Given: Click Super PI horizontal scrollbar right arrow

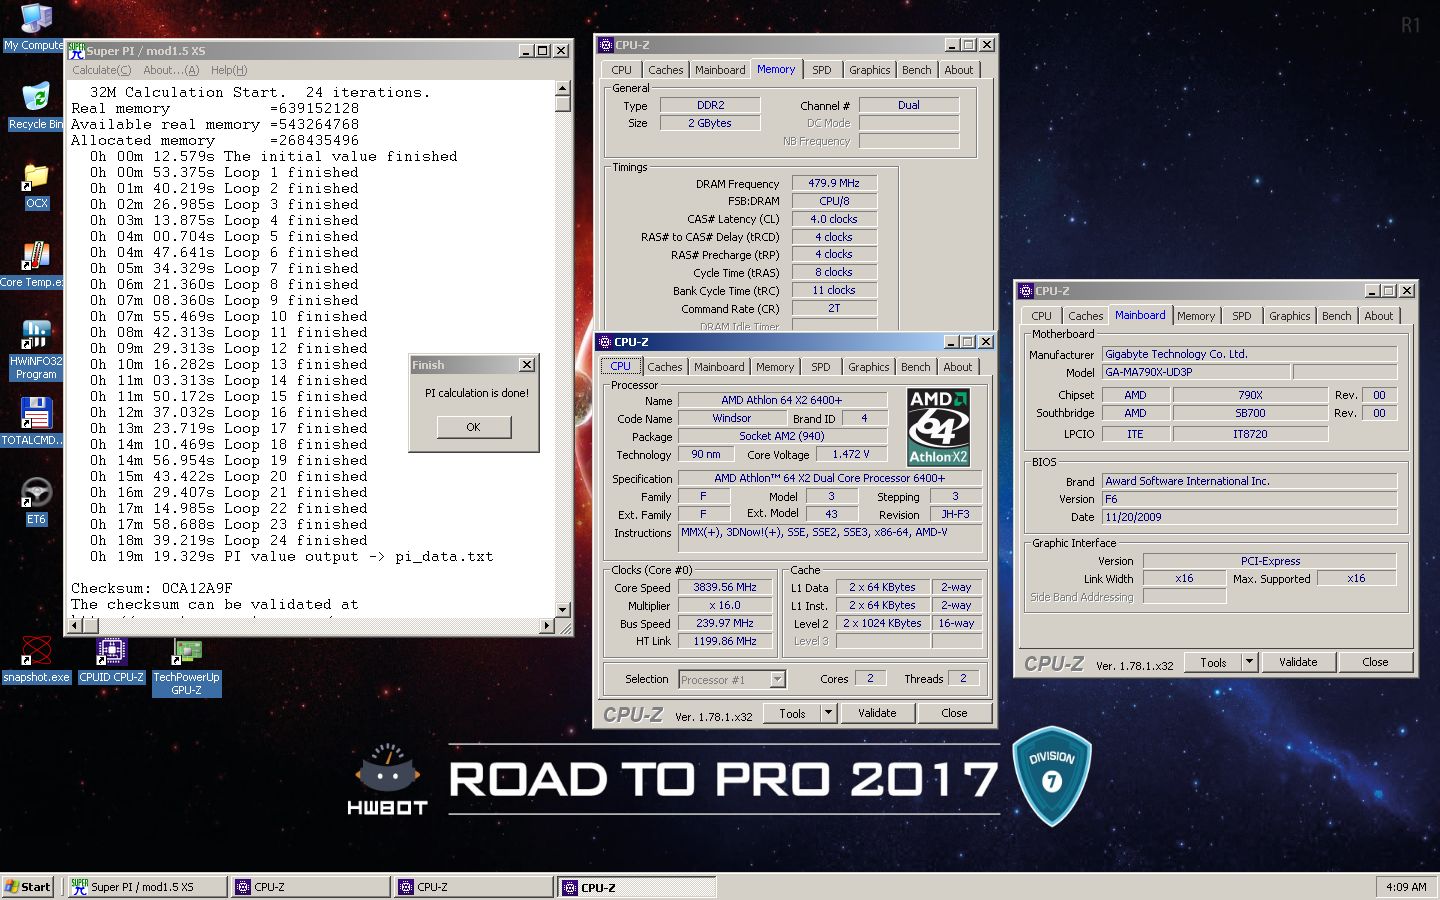Looking at the screenshot, I should point(546,626).
